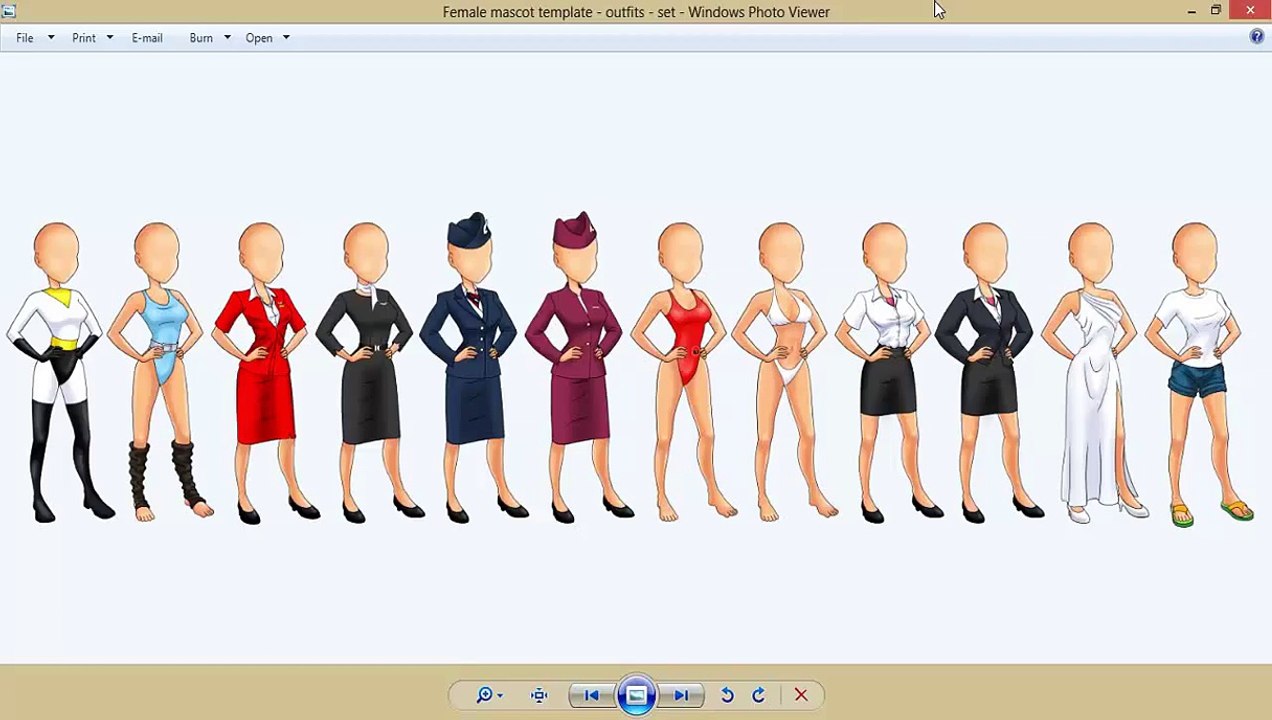The height and width of the screenshot is (720, 1272).
Task: Open the Print menu
Action: click(x=84, y=38)
